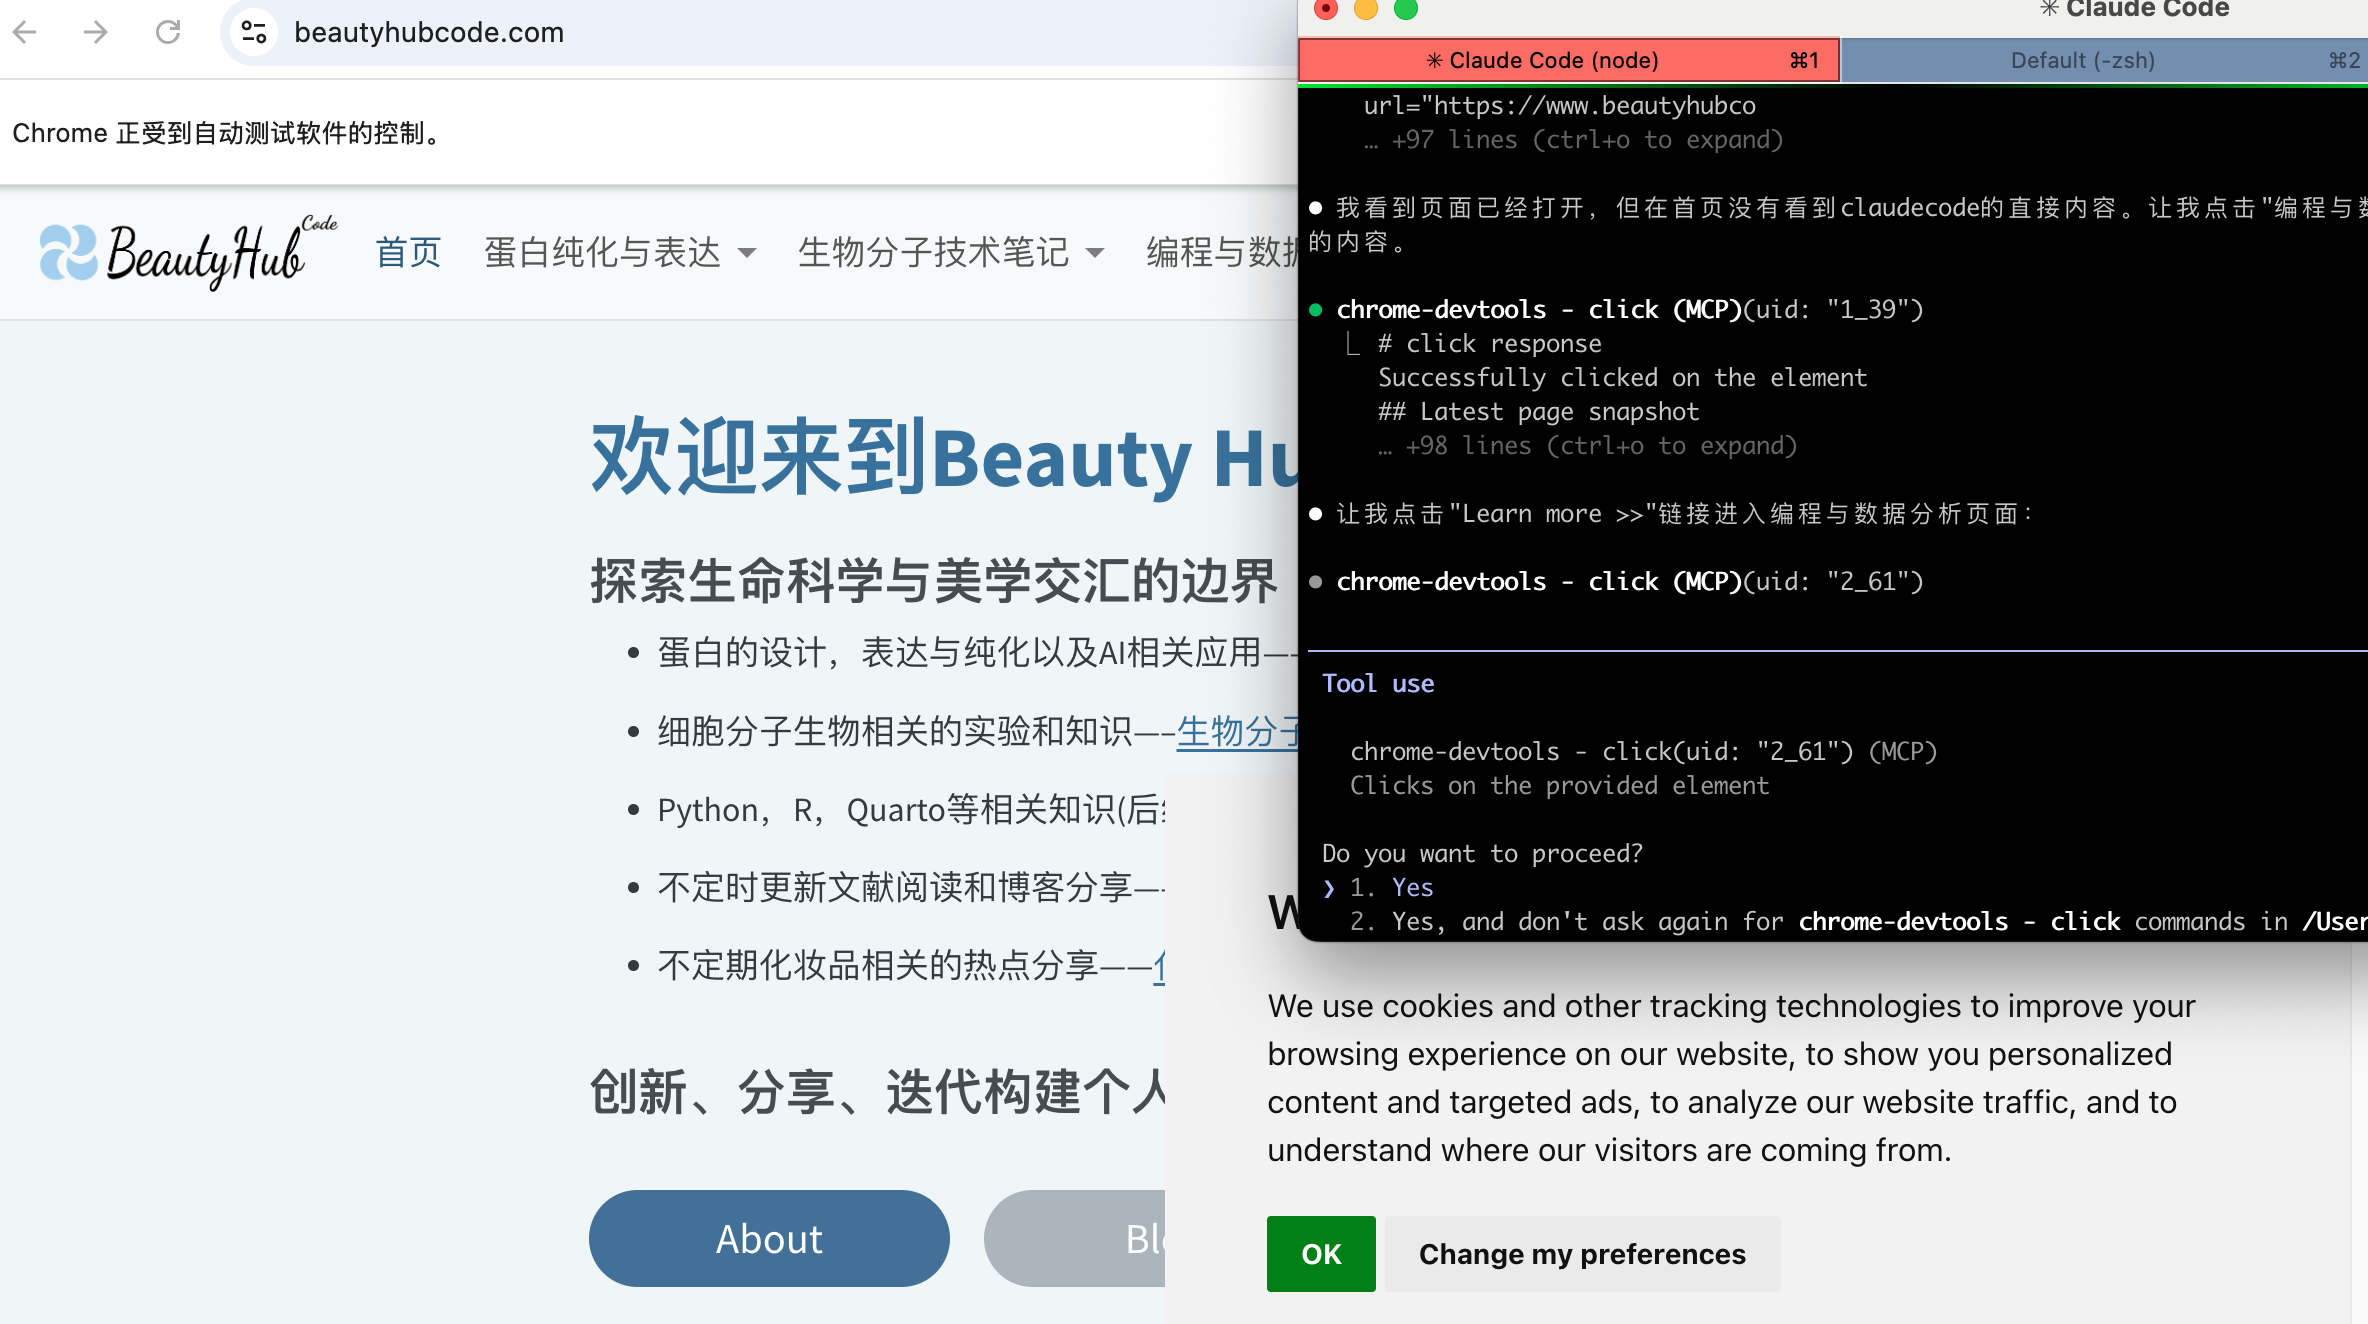Screen dimensions: 2368x1324
Task: Click the yellow minimize terminal button
Action: pyautogui.click(x=1366, y=9)
